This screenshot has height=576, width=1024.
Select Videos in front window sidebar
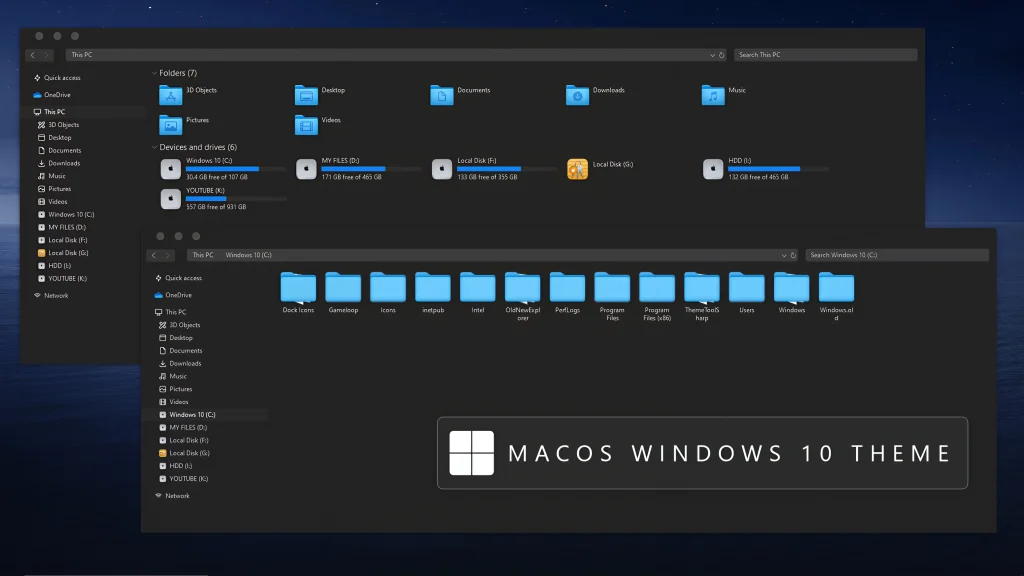[174, 402]
